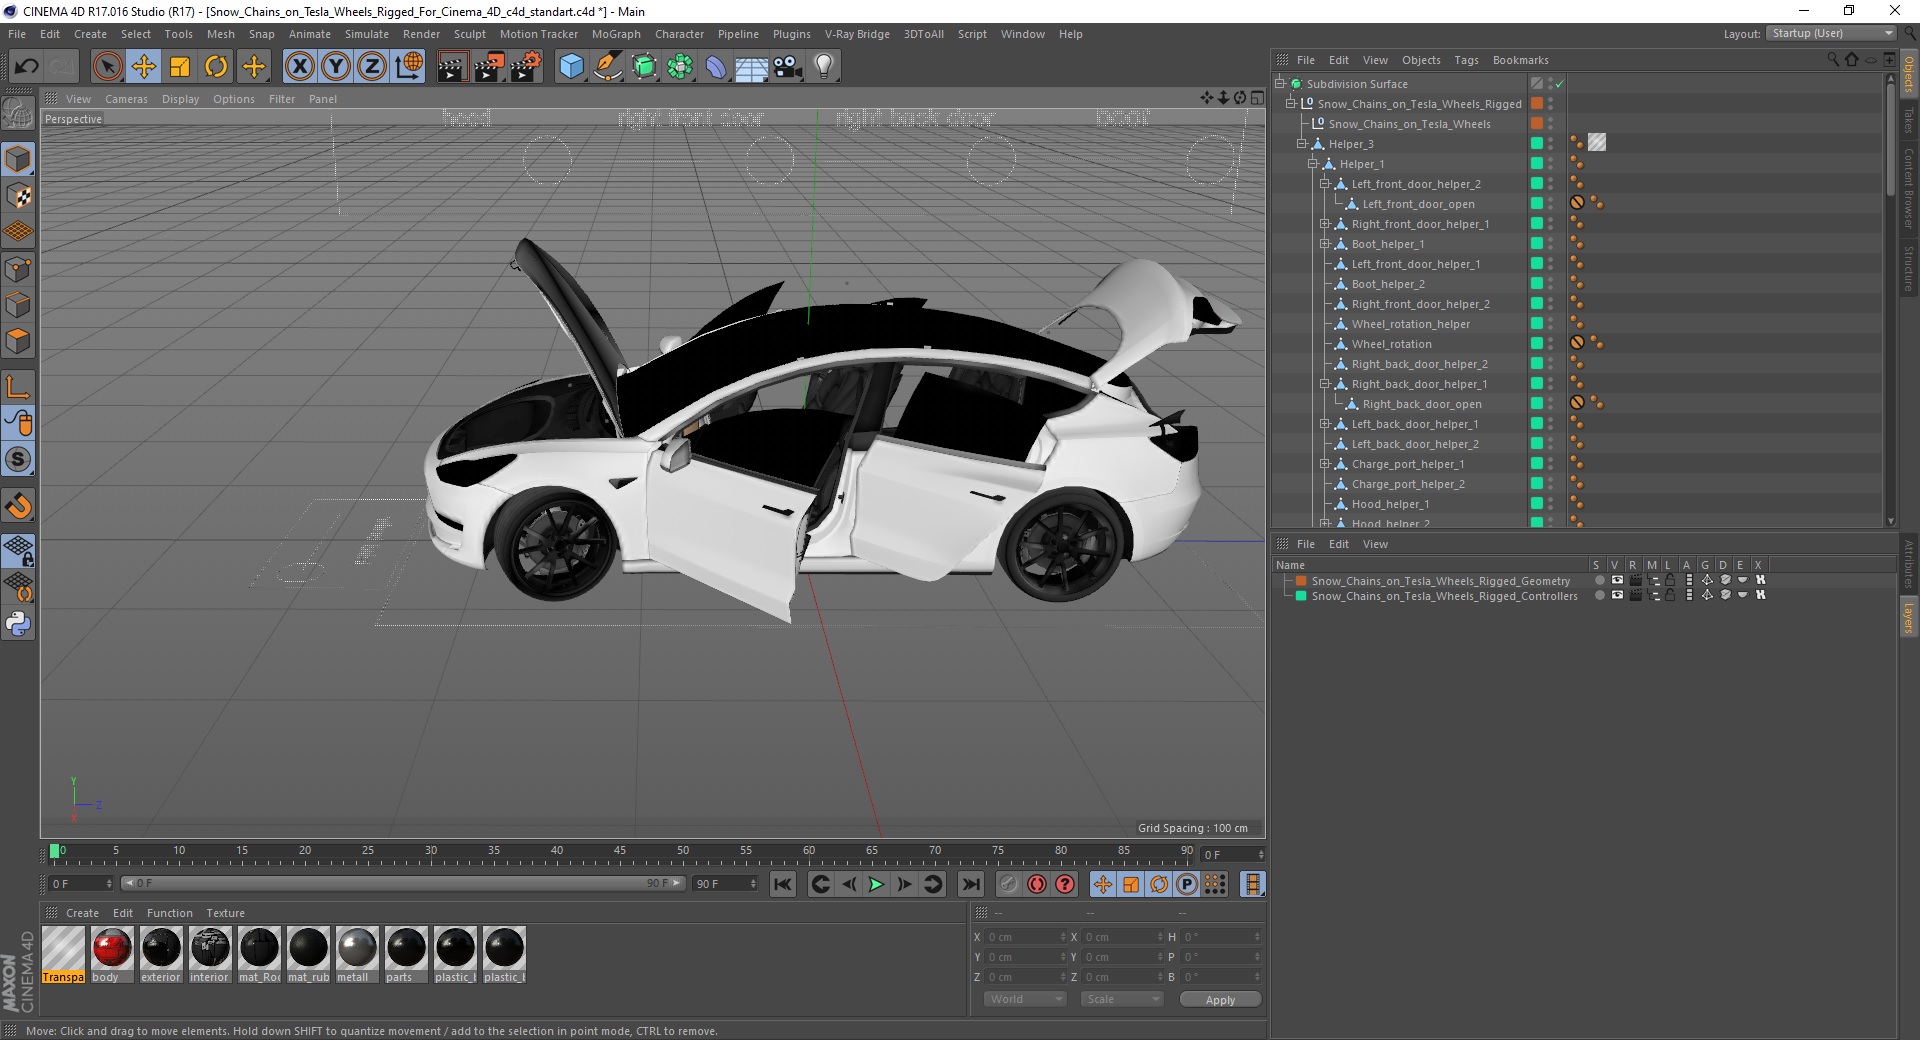Open the MoGraph menu
The image size is (1920, 1040).
[616, 34]
